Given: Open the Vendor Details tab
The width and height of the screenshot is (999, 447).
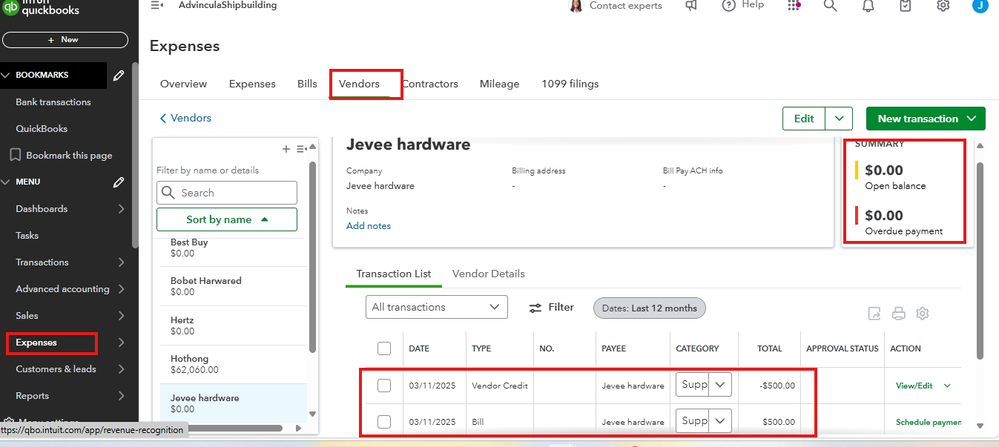Looking at the screenshot, I should click(x=489, y=274).
